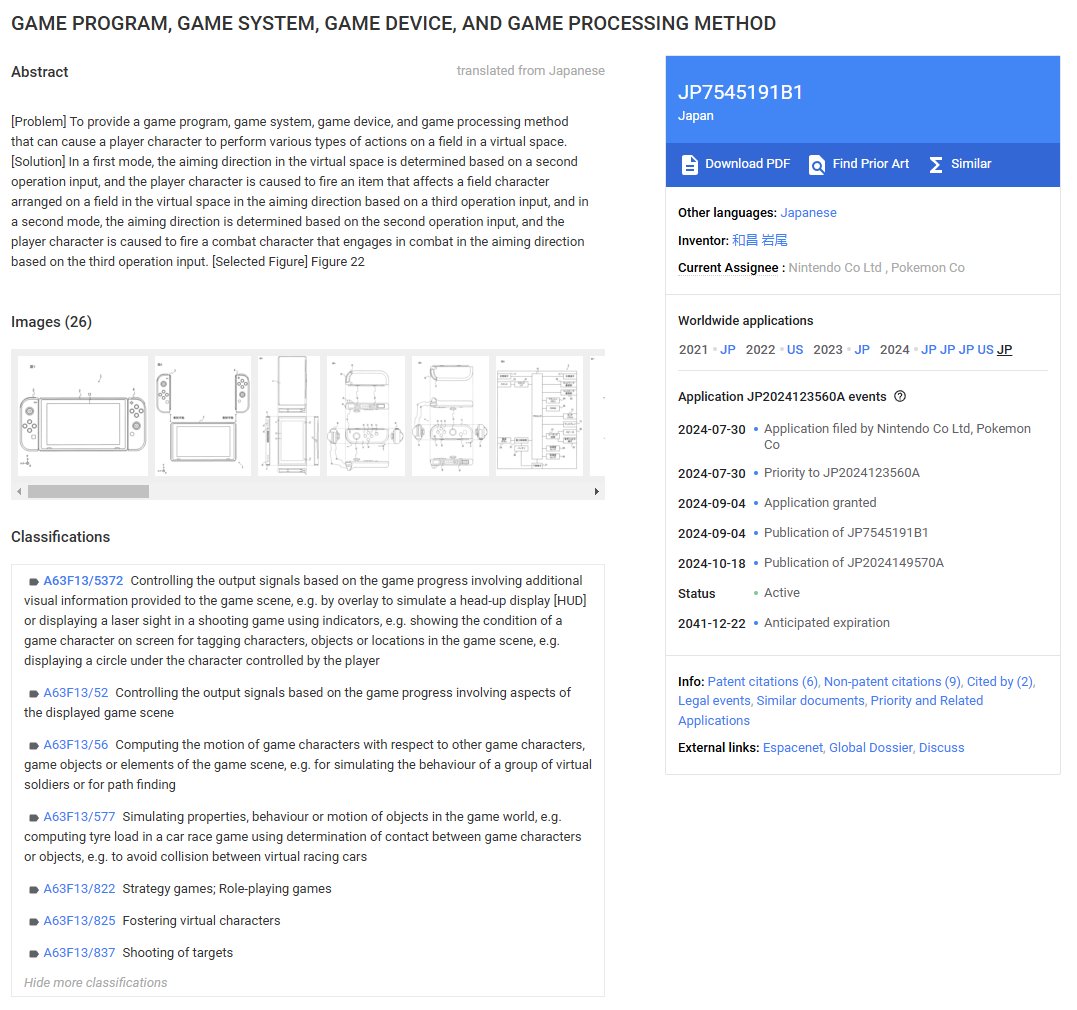1077x1010 pixels.
Task: Click 'Publication of JP7545191B1' event
Action: tap(846, 533)
